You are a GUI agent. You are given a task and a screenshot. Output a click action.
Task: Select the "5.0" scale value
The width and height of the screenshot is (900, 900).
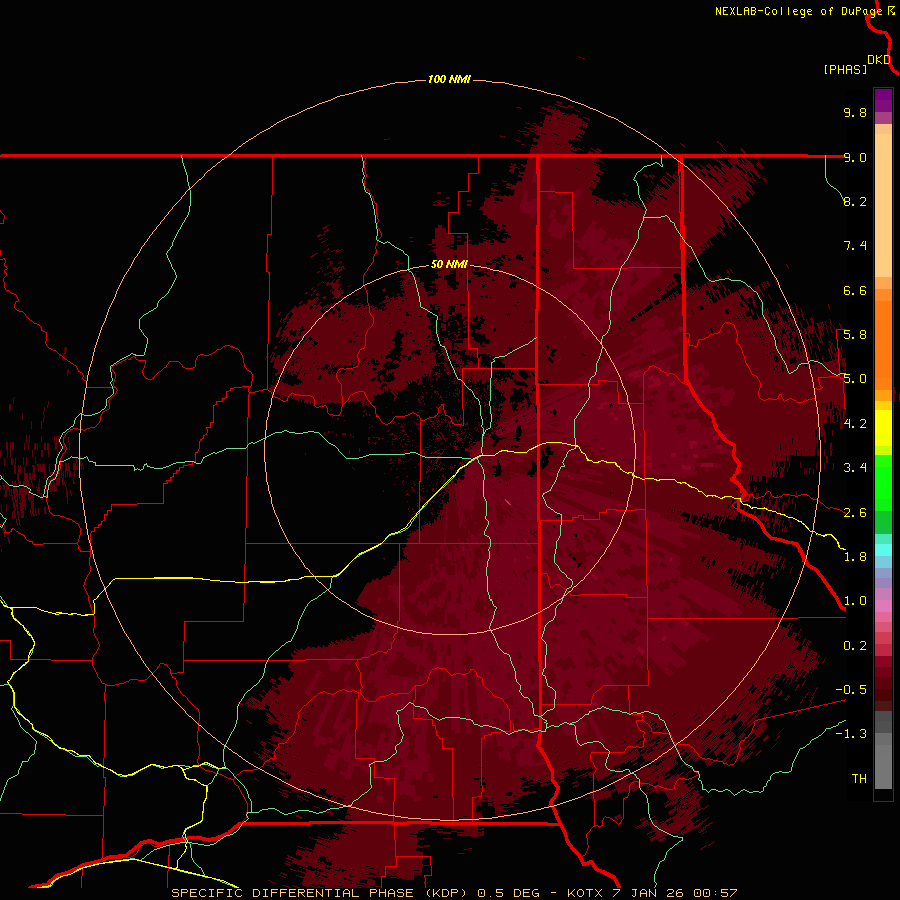[855, 379]
